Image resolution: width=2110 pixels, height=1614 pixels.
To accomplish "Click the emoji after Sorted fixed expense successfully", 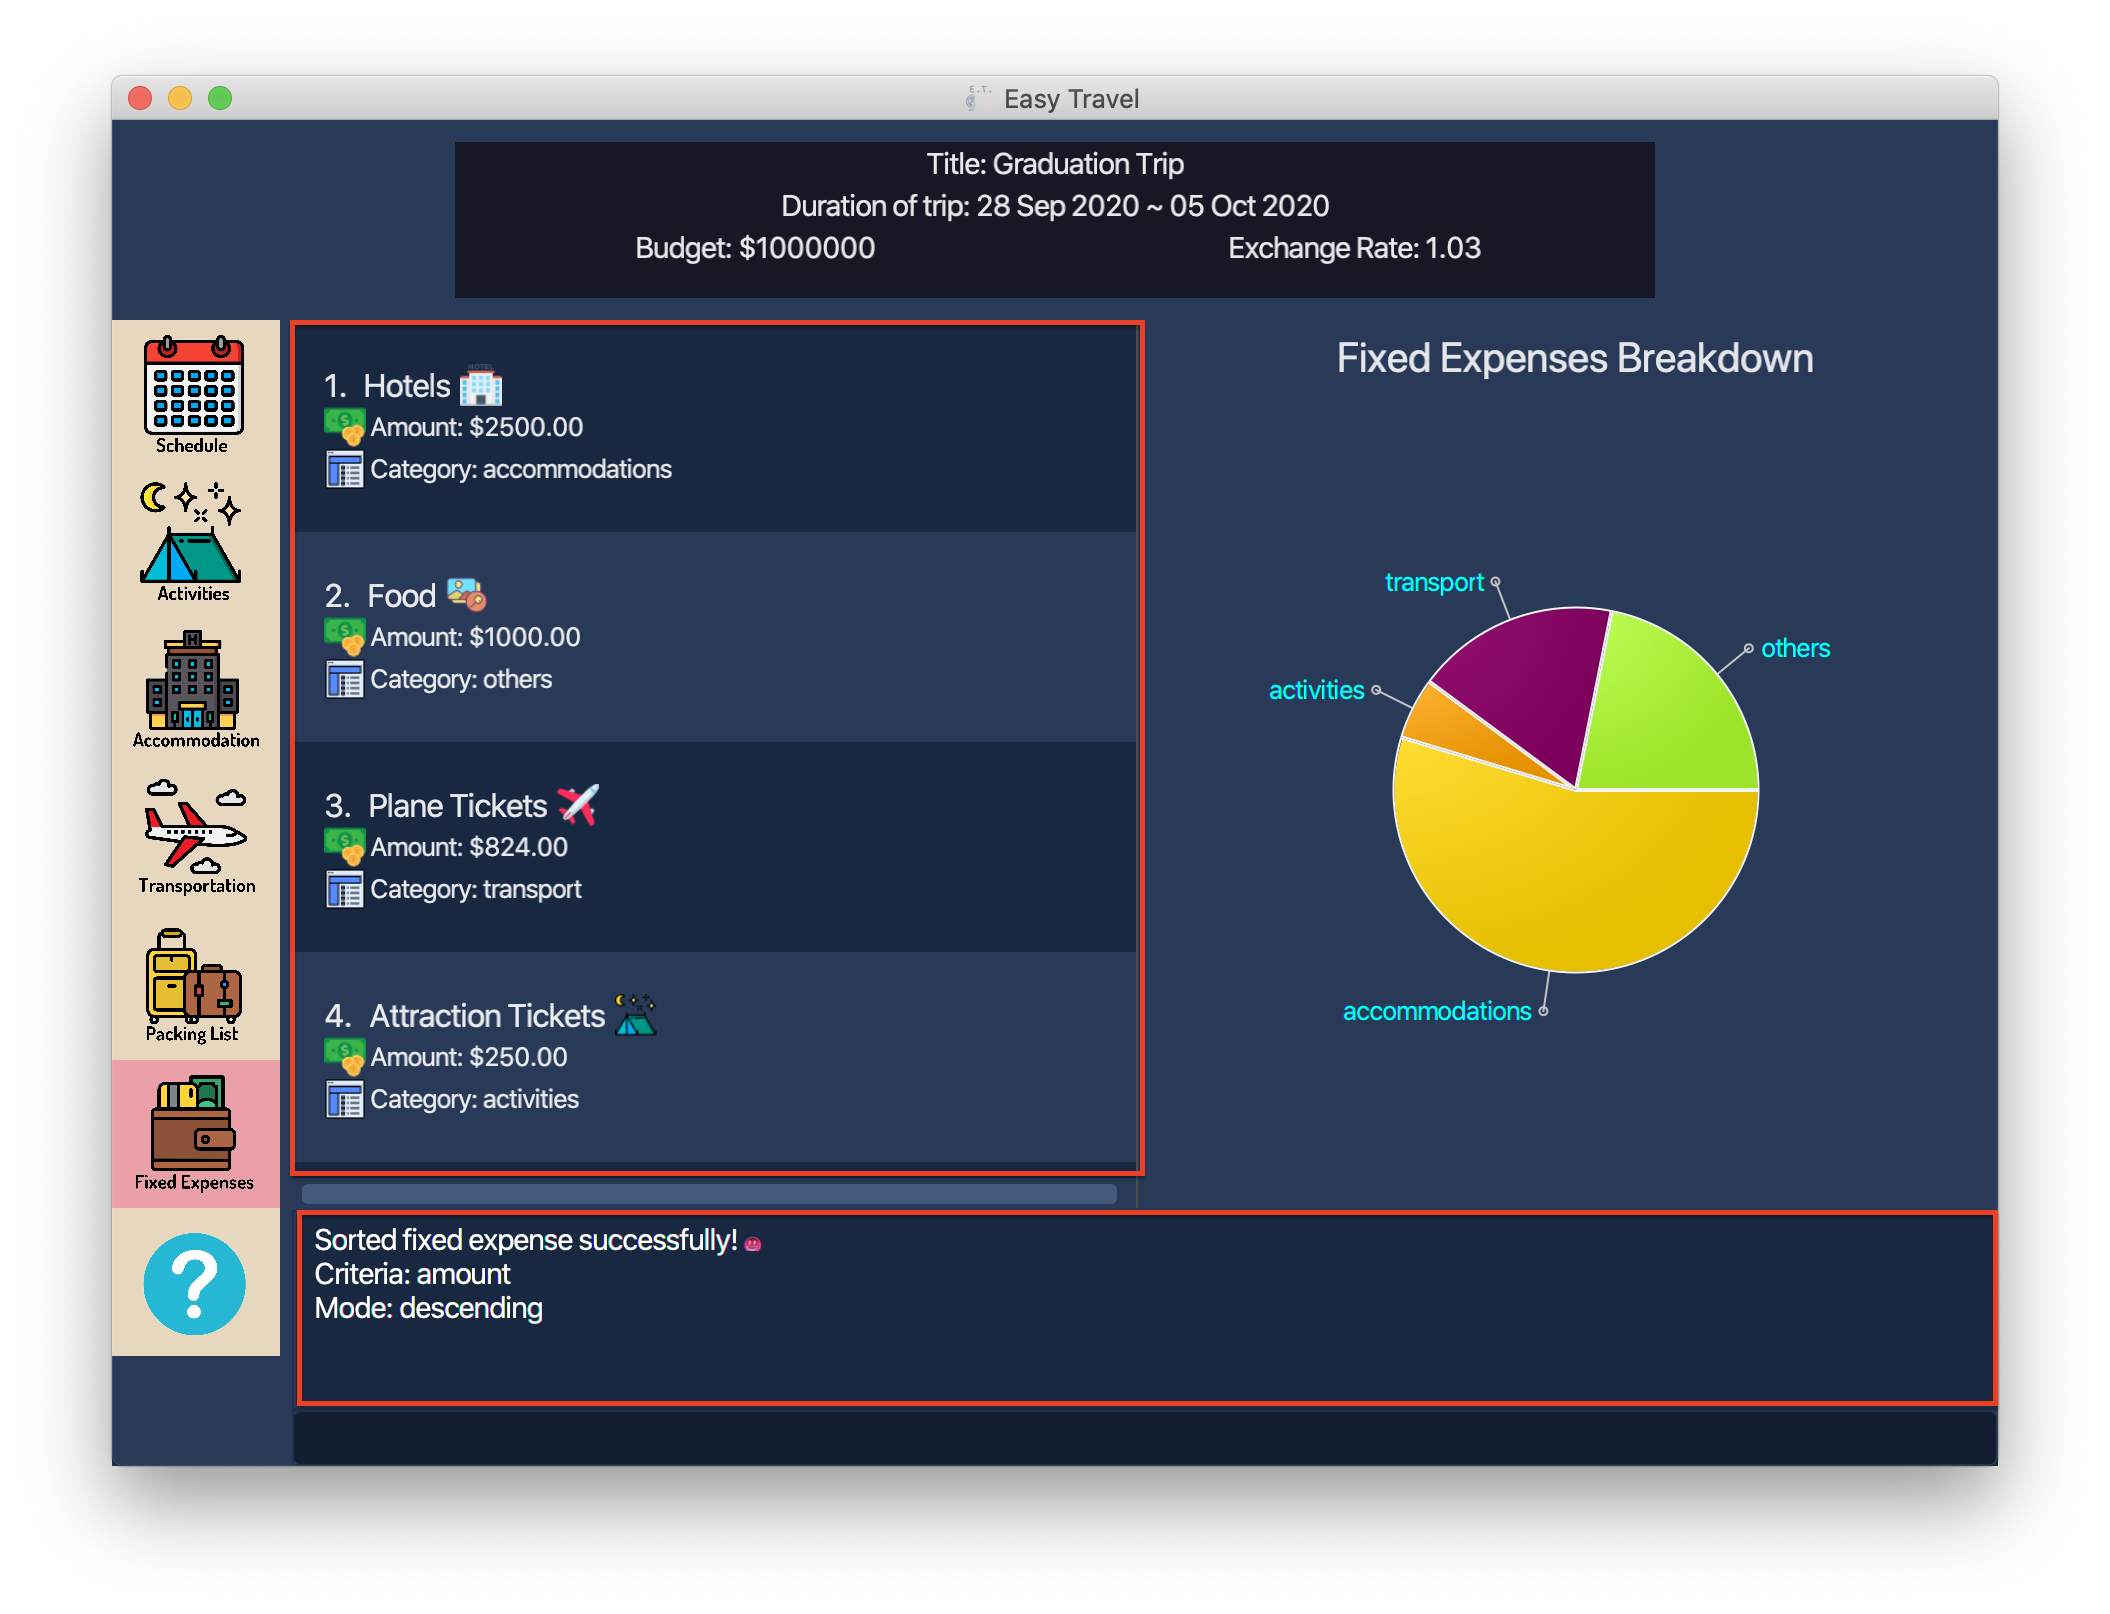I will tap(753, 1243).
